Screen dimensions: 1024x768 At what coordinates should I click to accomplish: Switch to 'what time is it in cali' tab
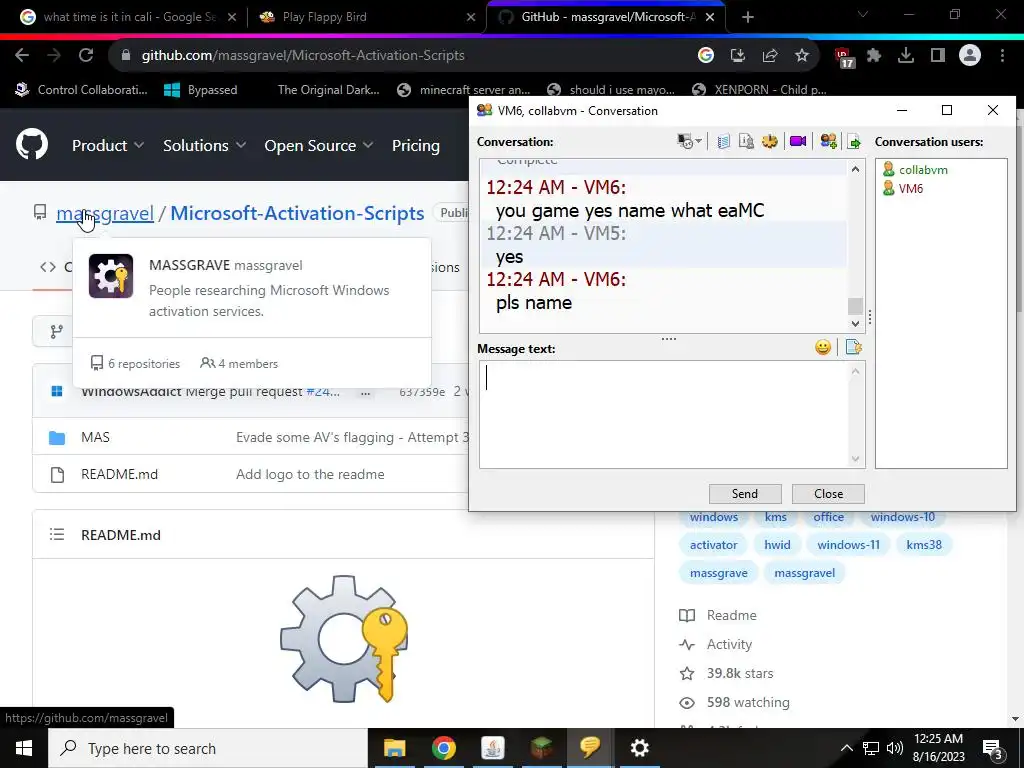127,17
